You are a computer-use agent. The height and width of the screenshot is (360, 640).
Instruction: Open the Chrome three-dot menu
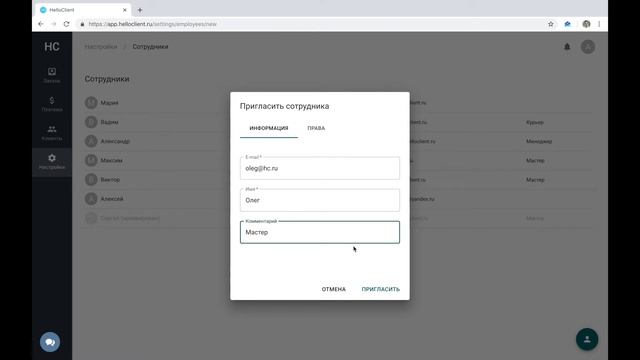(x=599, y=24)
